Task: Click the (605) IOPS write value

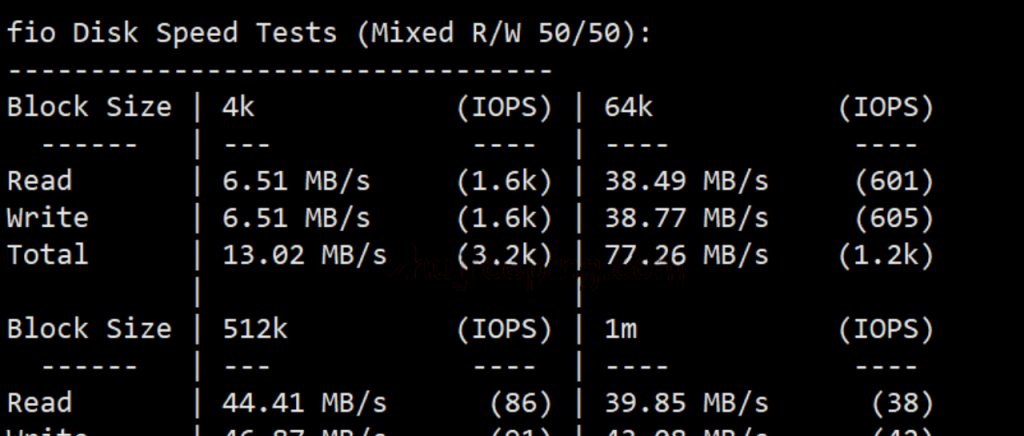Action: [895, 219]
